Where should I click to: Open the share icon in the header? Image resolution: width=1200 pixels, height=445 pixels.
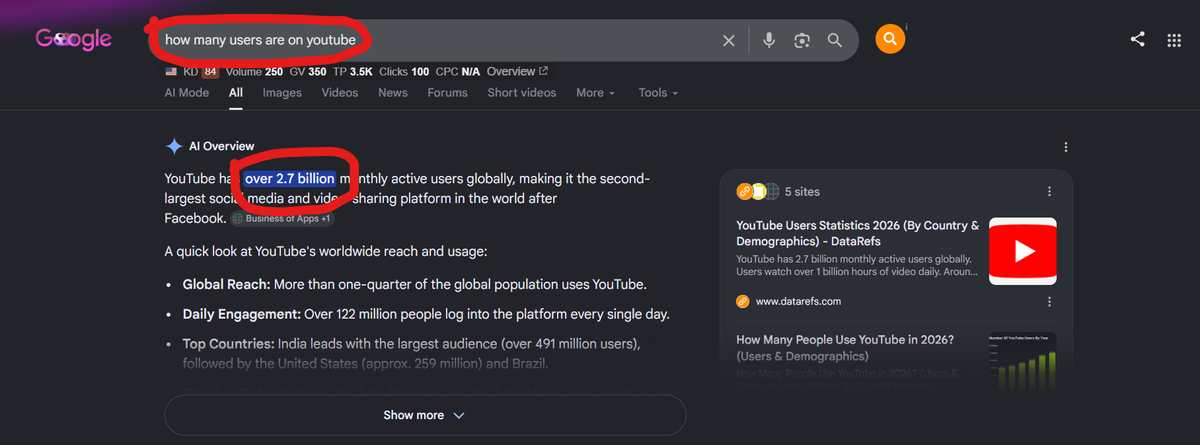click(x=1138, y=39)
